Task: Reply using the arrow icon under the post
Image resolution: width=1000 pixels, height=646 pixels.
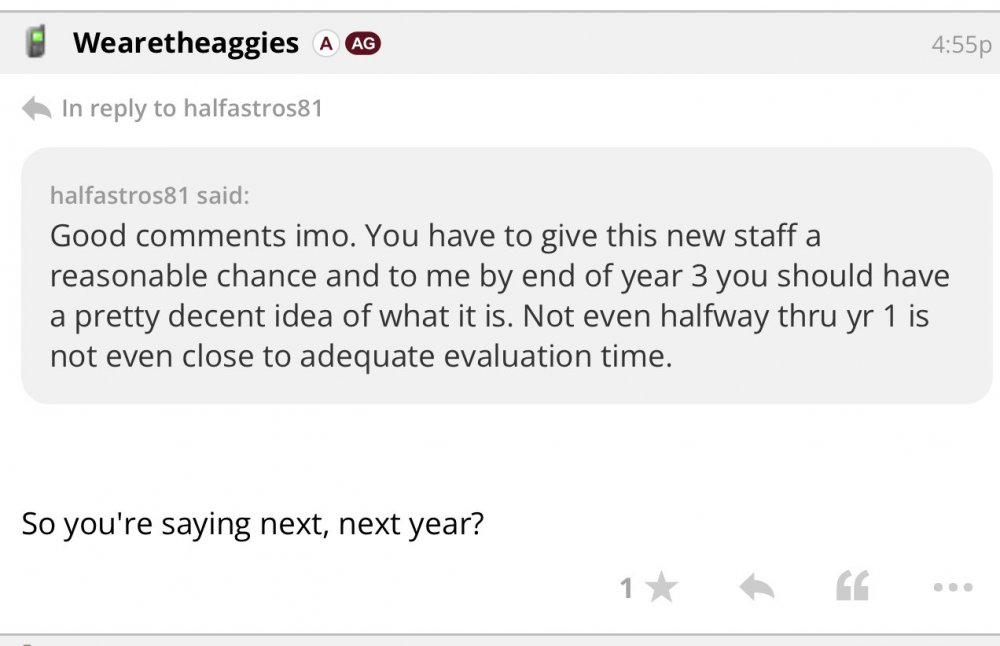Action: tap(757, 588)
